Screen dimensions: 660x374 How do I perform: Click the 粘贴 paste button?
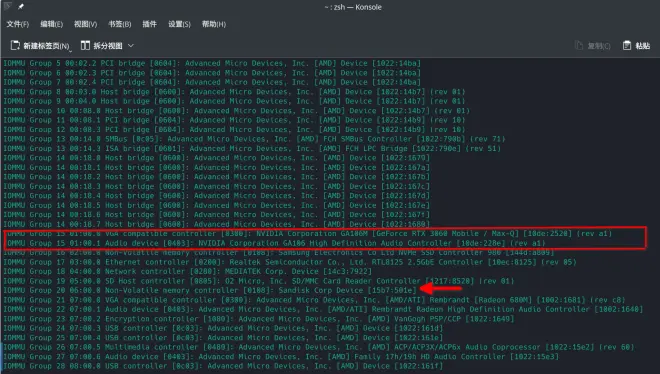click(636, 45)
